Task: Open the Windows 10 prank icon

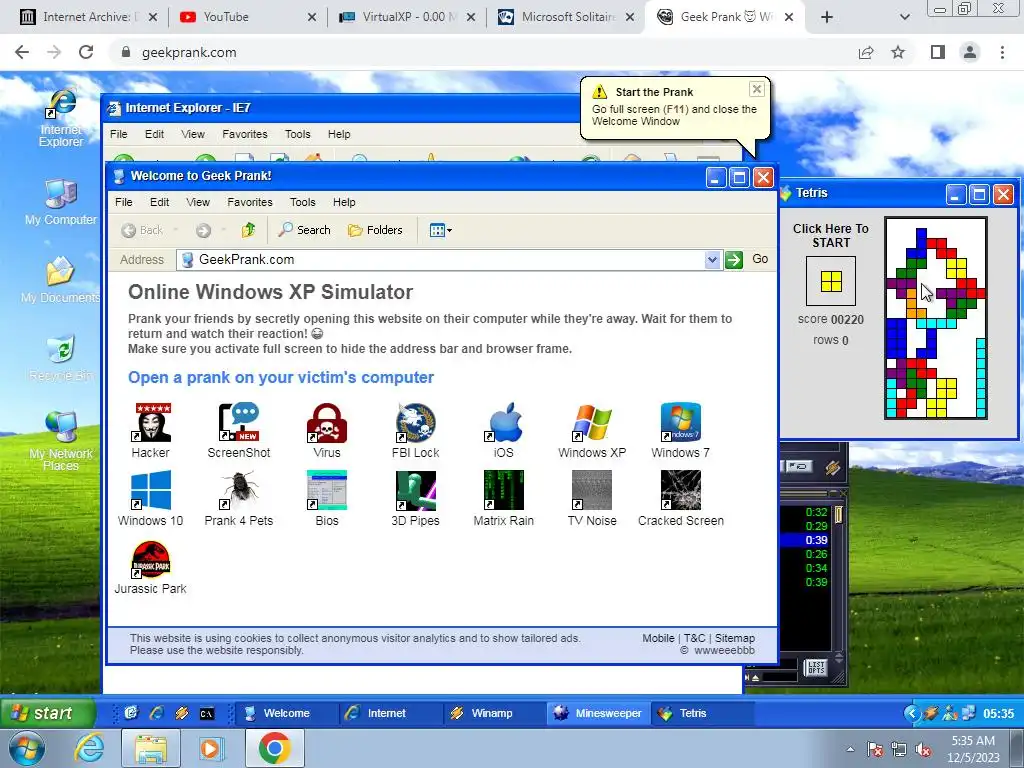Action: point(151,498)
